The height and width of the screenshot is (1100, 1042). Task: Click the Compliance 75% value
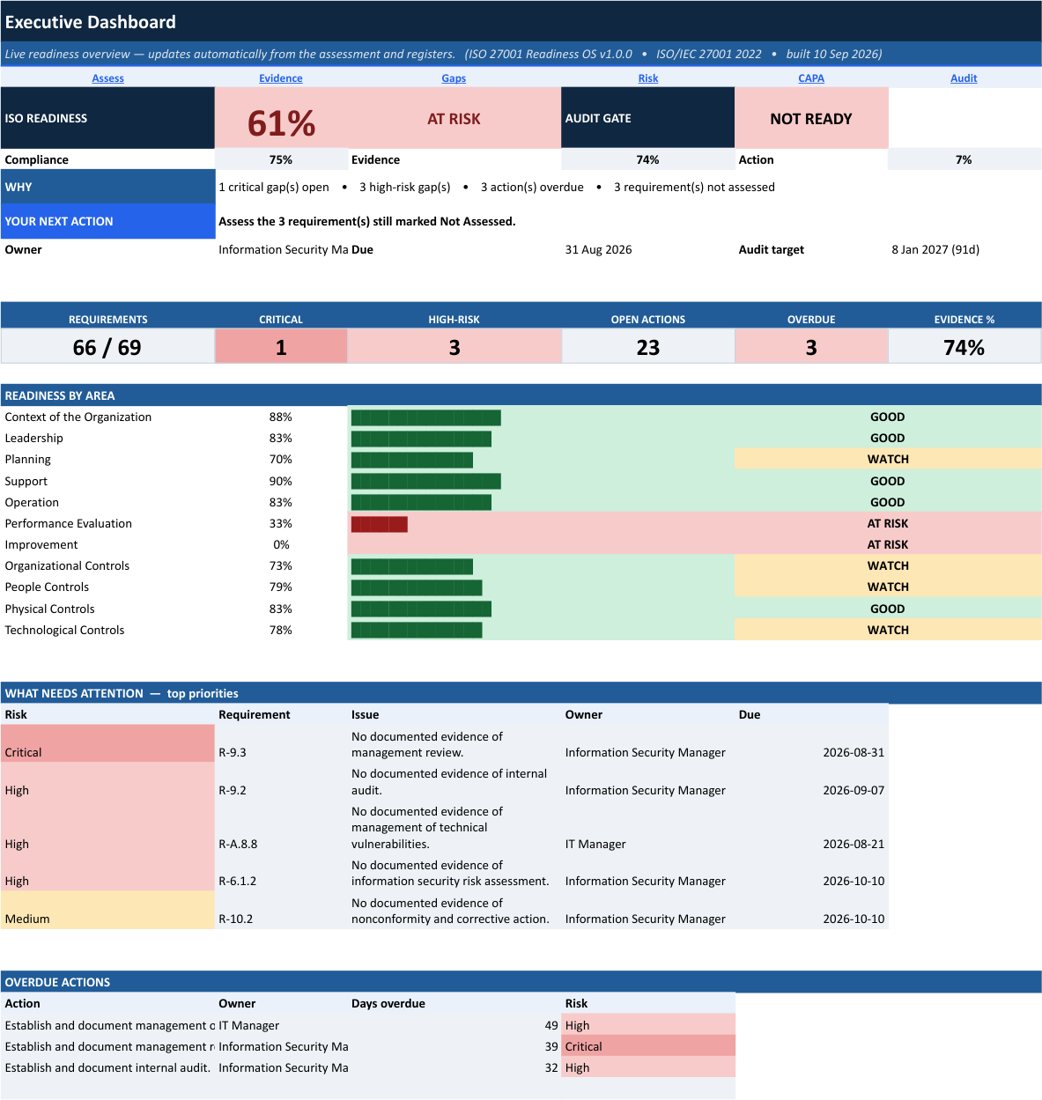pos(281,159)
